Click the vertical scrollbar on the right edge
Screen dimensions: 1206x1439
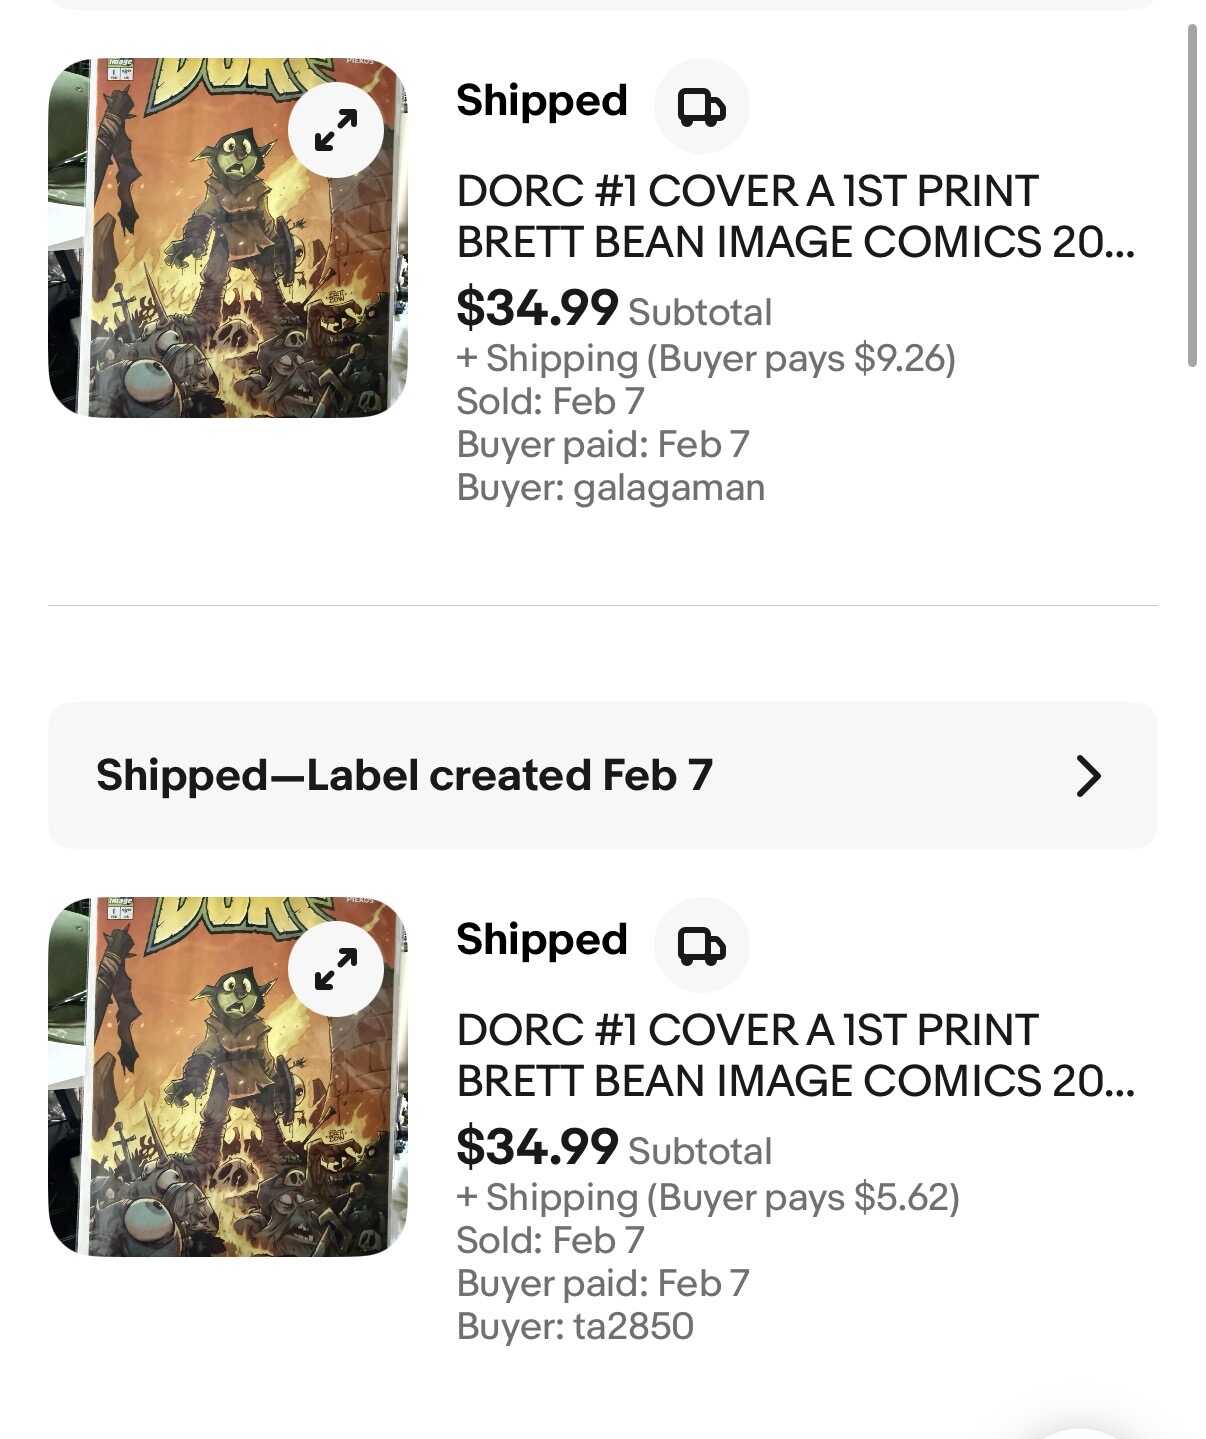(x=1192, y=196)
